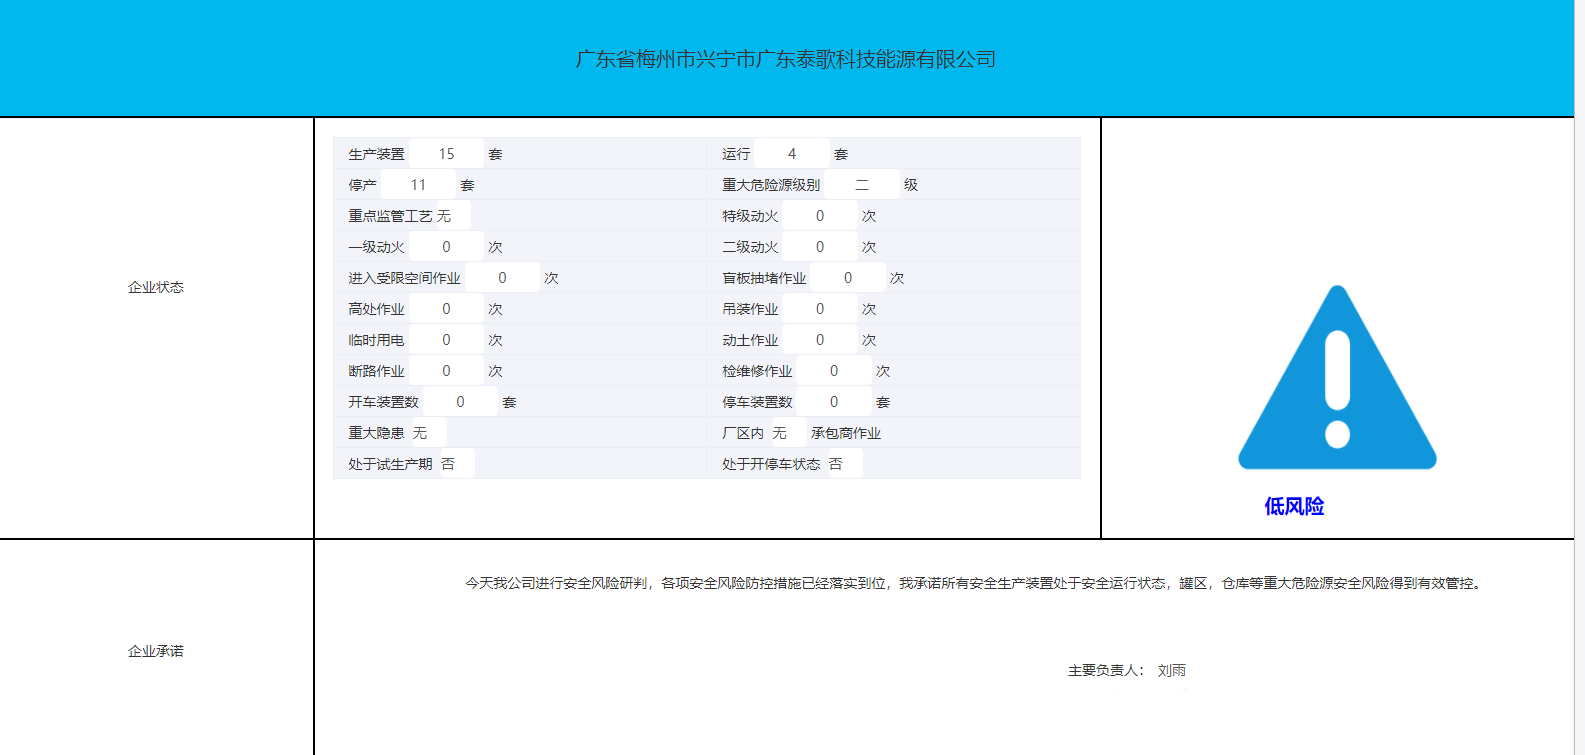Click the 盲板抽堵作业 label
Image resolution: width=1585 pixels, height=755 pixels.
(764, 278)
